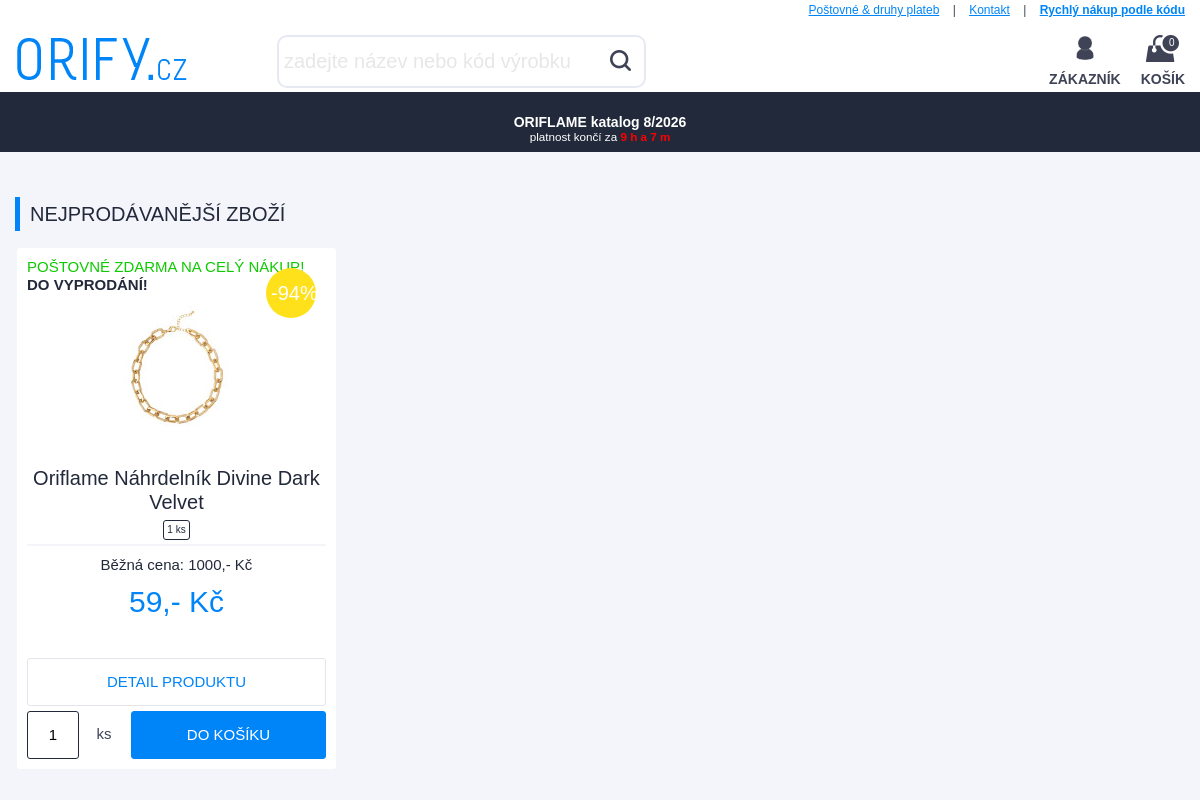Open Poštovné & druhy plateb link
Screen dimensions: 1200x800
pyautogui.click(x=874, y=10)
